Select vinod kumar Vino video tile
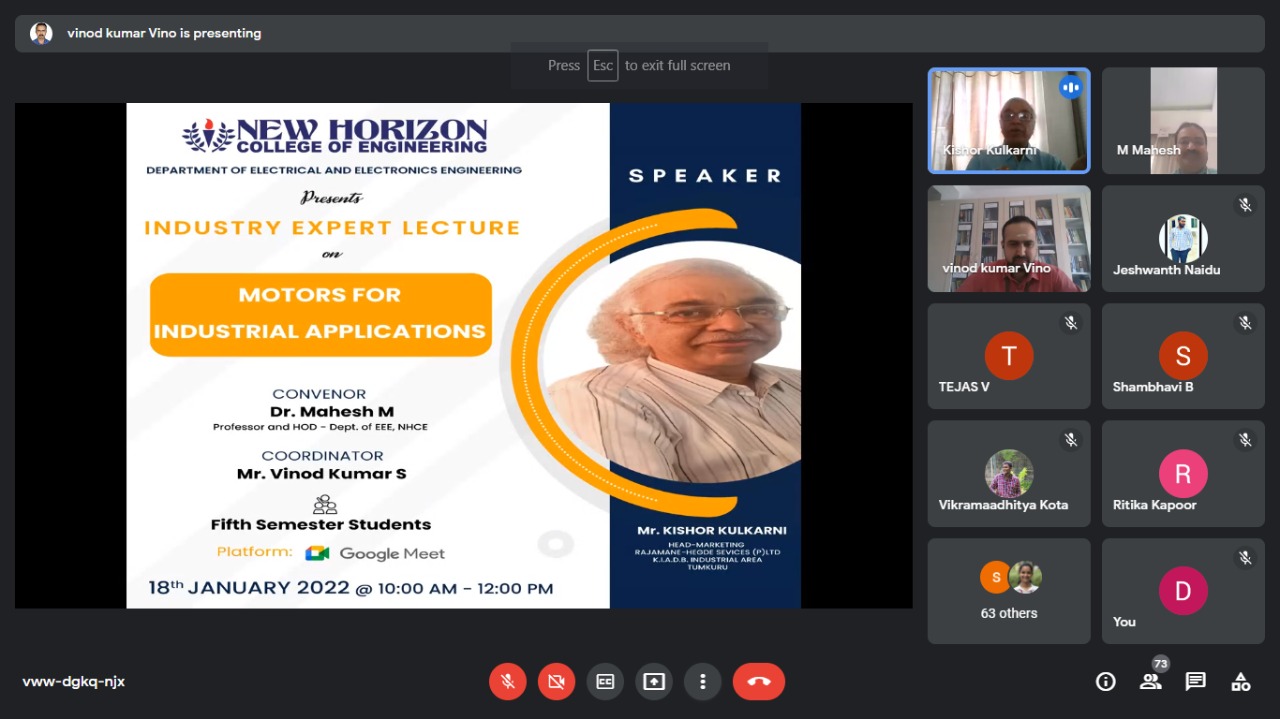The height and width of the screenshot is (719, 1280). point(1009,238)
